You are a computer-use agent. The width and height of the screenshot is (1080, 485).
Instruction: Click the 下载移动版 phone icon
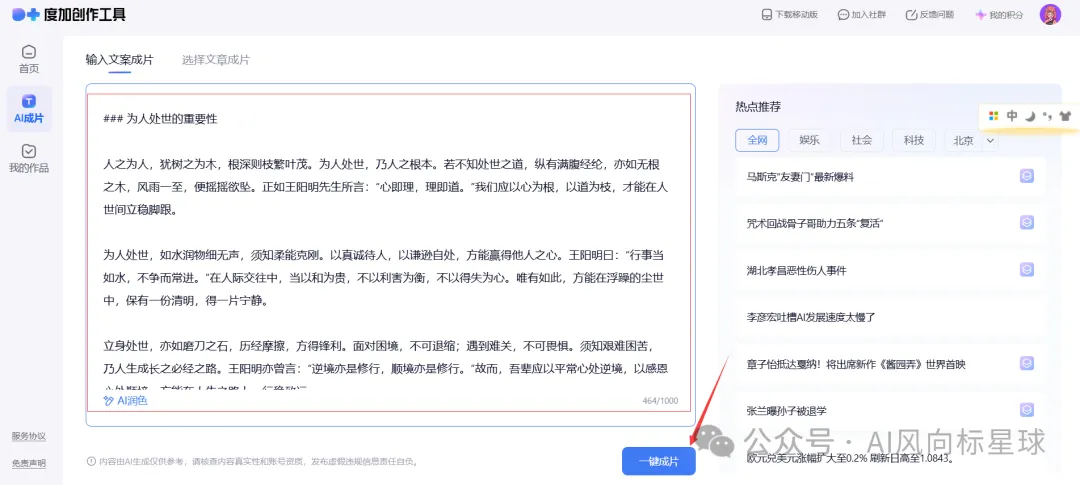click(766, 15)
